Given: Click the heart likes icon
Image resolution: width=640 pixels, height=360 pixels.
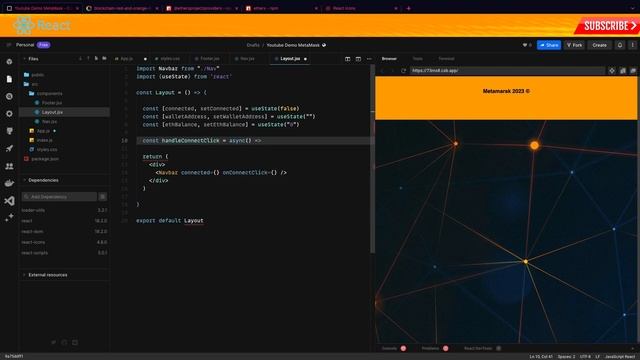Looking at the screenshot, I should [525, 45].
